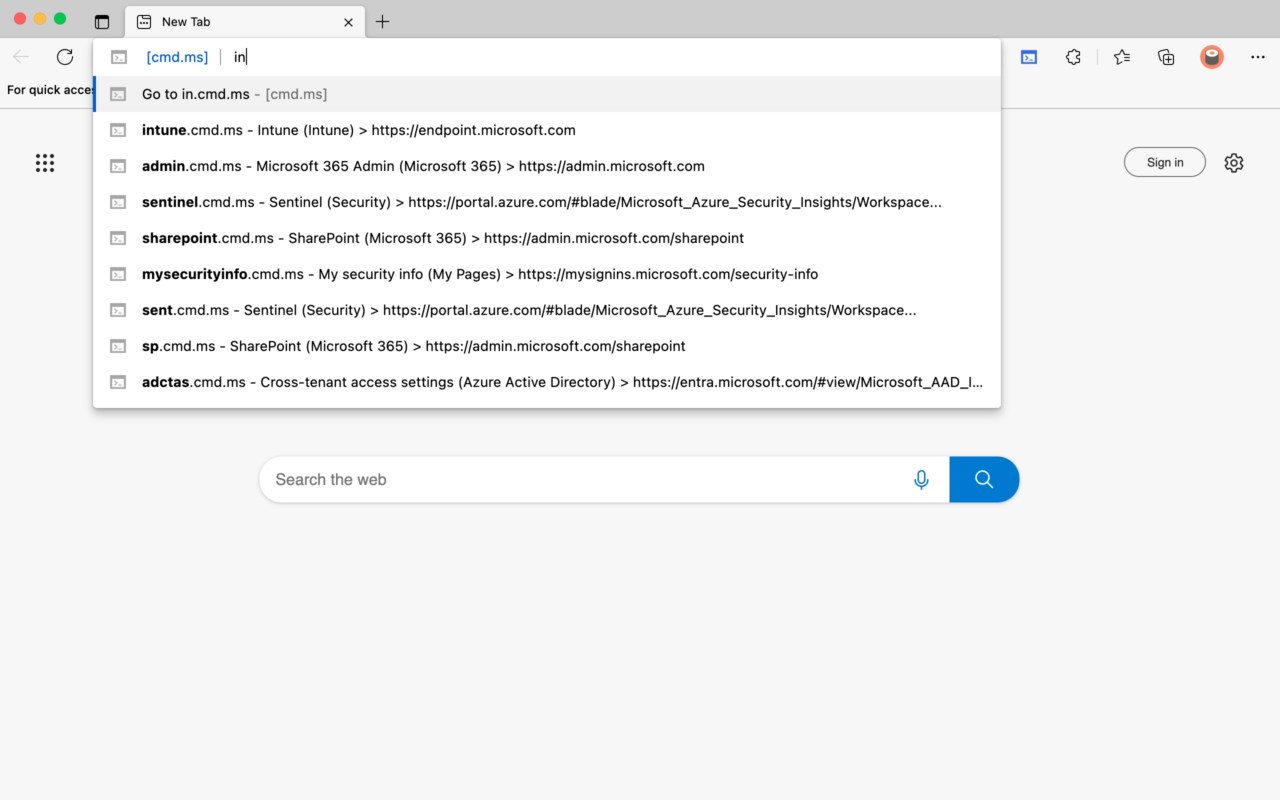Select Go to in.cmd.ms suggestion
1280x800 pixels.
tap(547, 94)
